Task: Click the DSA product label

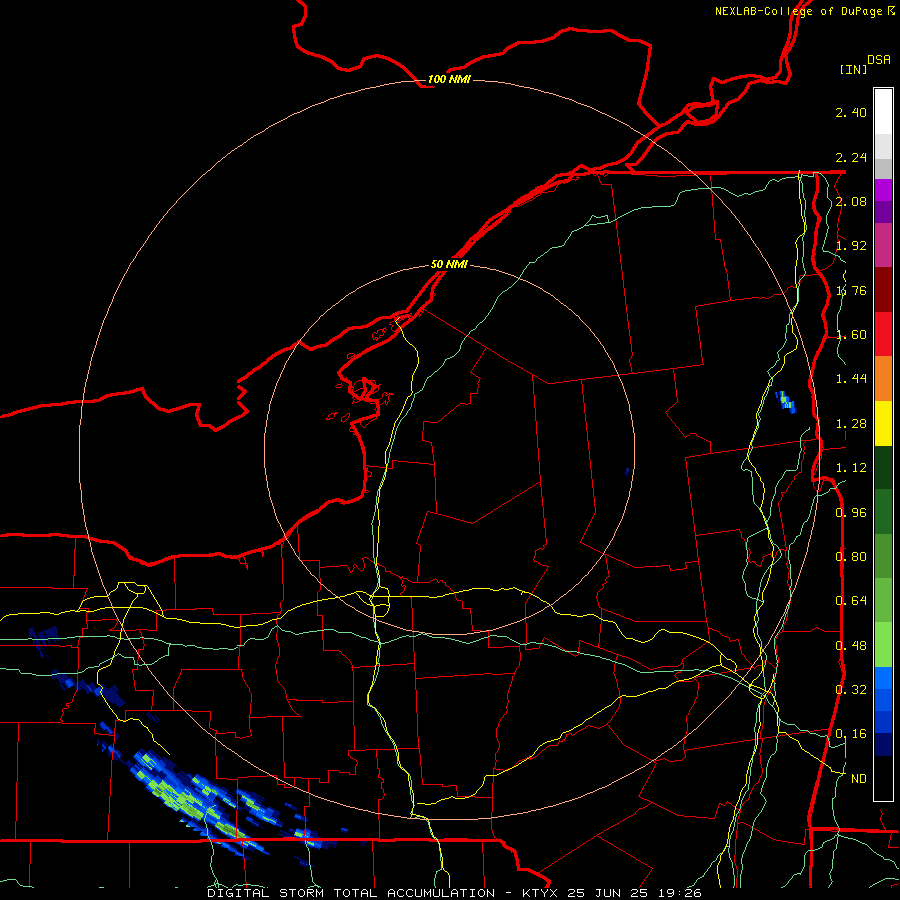Action: [x=879, y=60]
